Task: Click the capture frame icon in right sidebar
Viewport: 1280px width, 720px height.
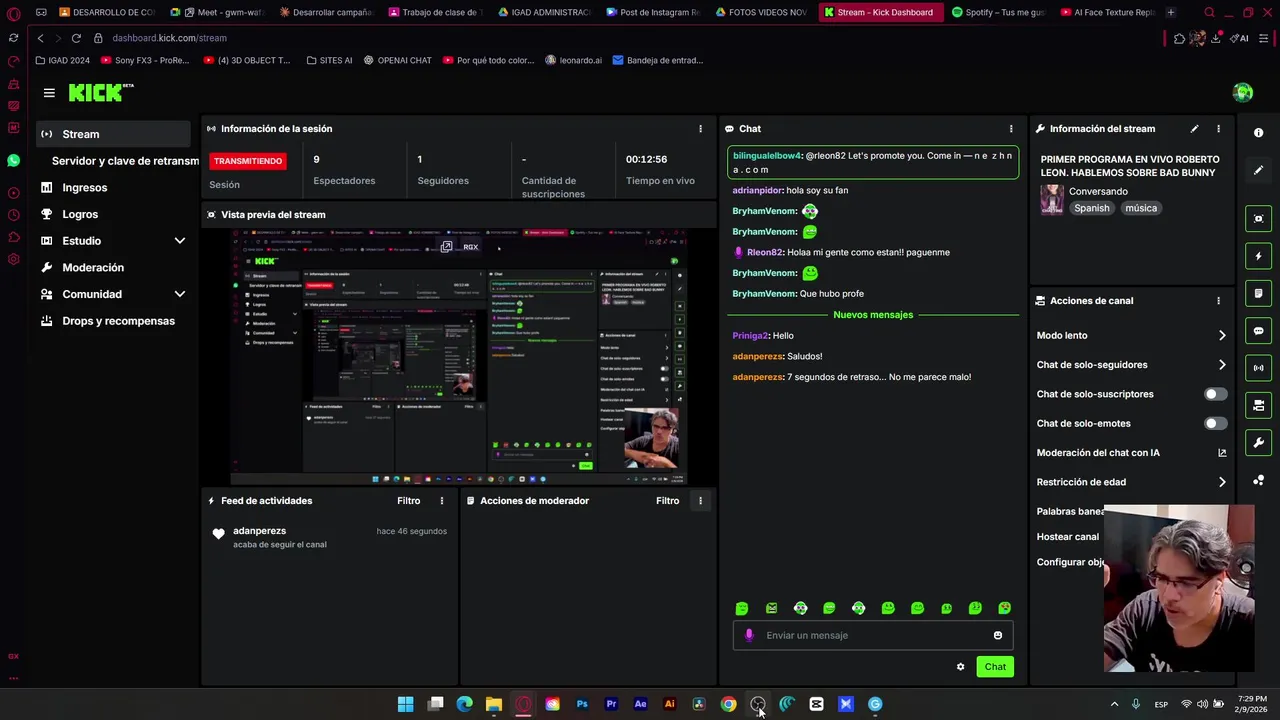Action: tap(1258, 219)
